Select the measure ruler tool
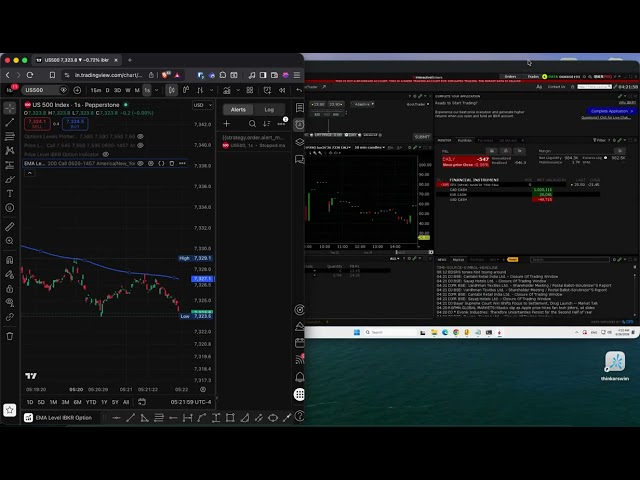Image resolution: width=640 pixels, height=480 pixels. coord(10,227)
